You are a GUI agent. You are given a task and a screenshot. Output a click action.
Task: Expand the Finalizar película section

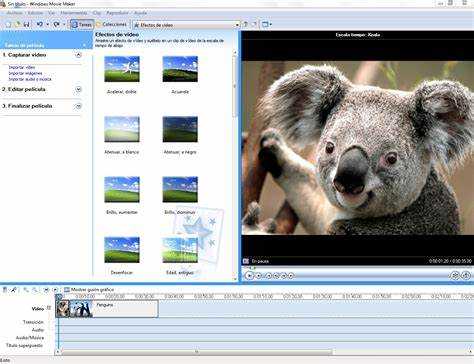tap(78, 106)
